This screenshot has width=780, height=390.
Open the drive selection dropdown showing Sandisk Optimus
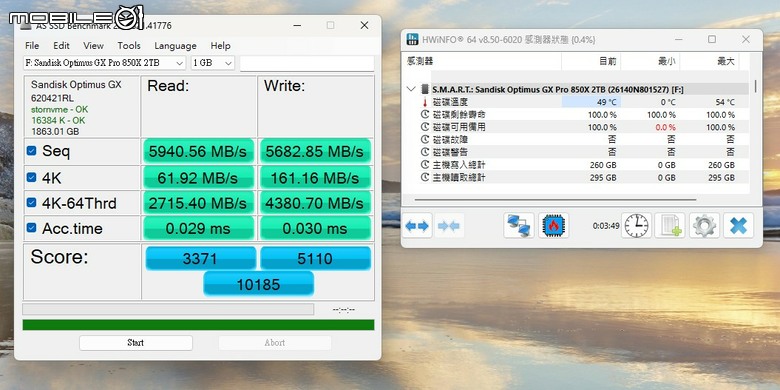104,63
